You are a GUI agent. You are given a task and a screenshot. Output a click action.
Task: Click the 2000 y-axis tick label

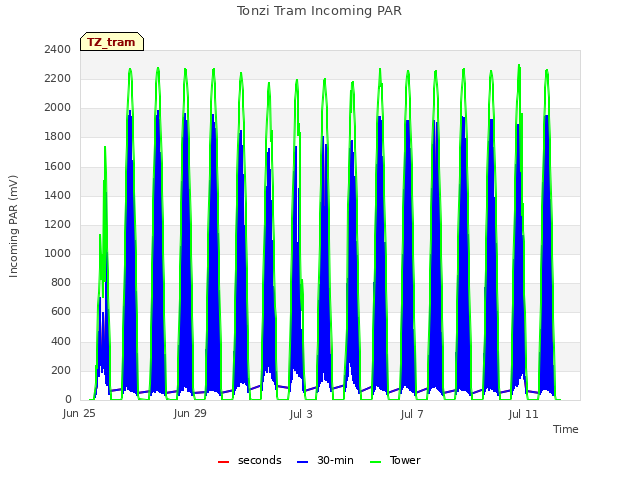pos(58,108)
